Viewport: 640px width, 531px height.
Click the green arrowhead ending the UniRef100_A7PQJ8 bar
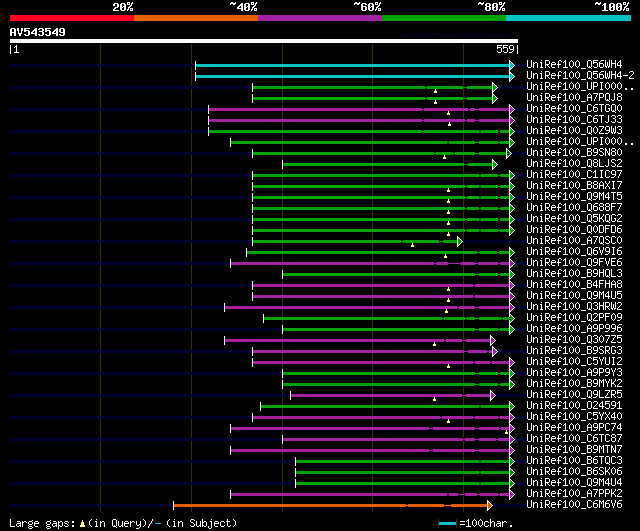point(495,98)
